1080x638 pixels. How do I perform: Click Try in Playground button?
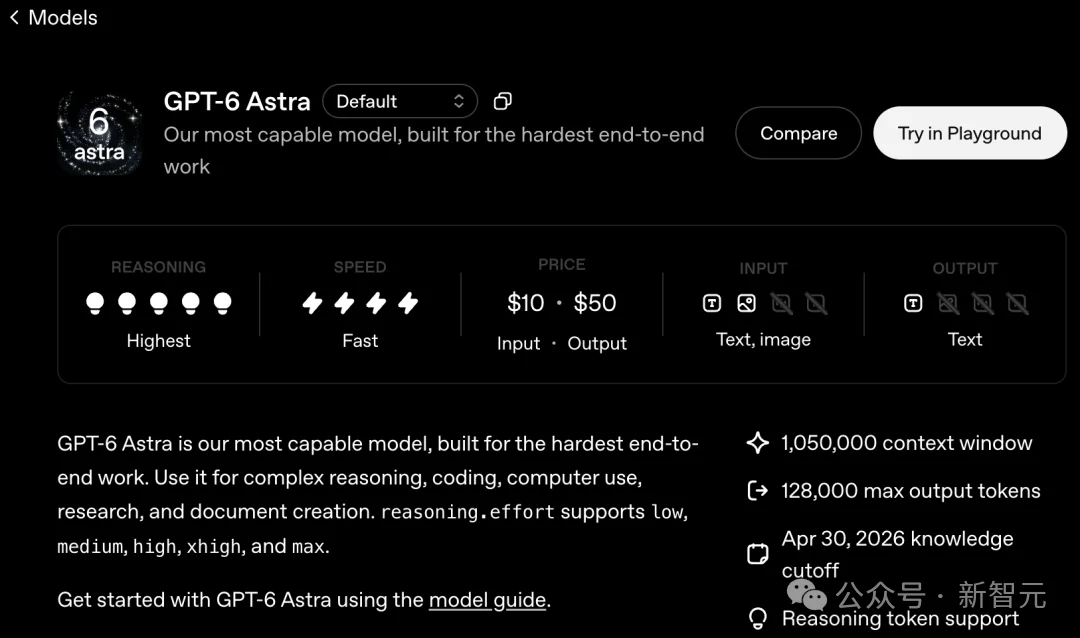(970, 133)
